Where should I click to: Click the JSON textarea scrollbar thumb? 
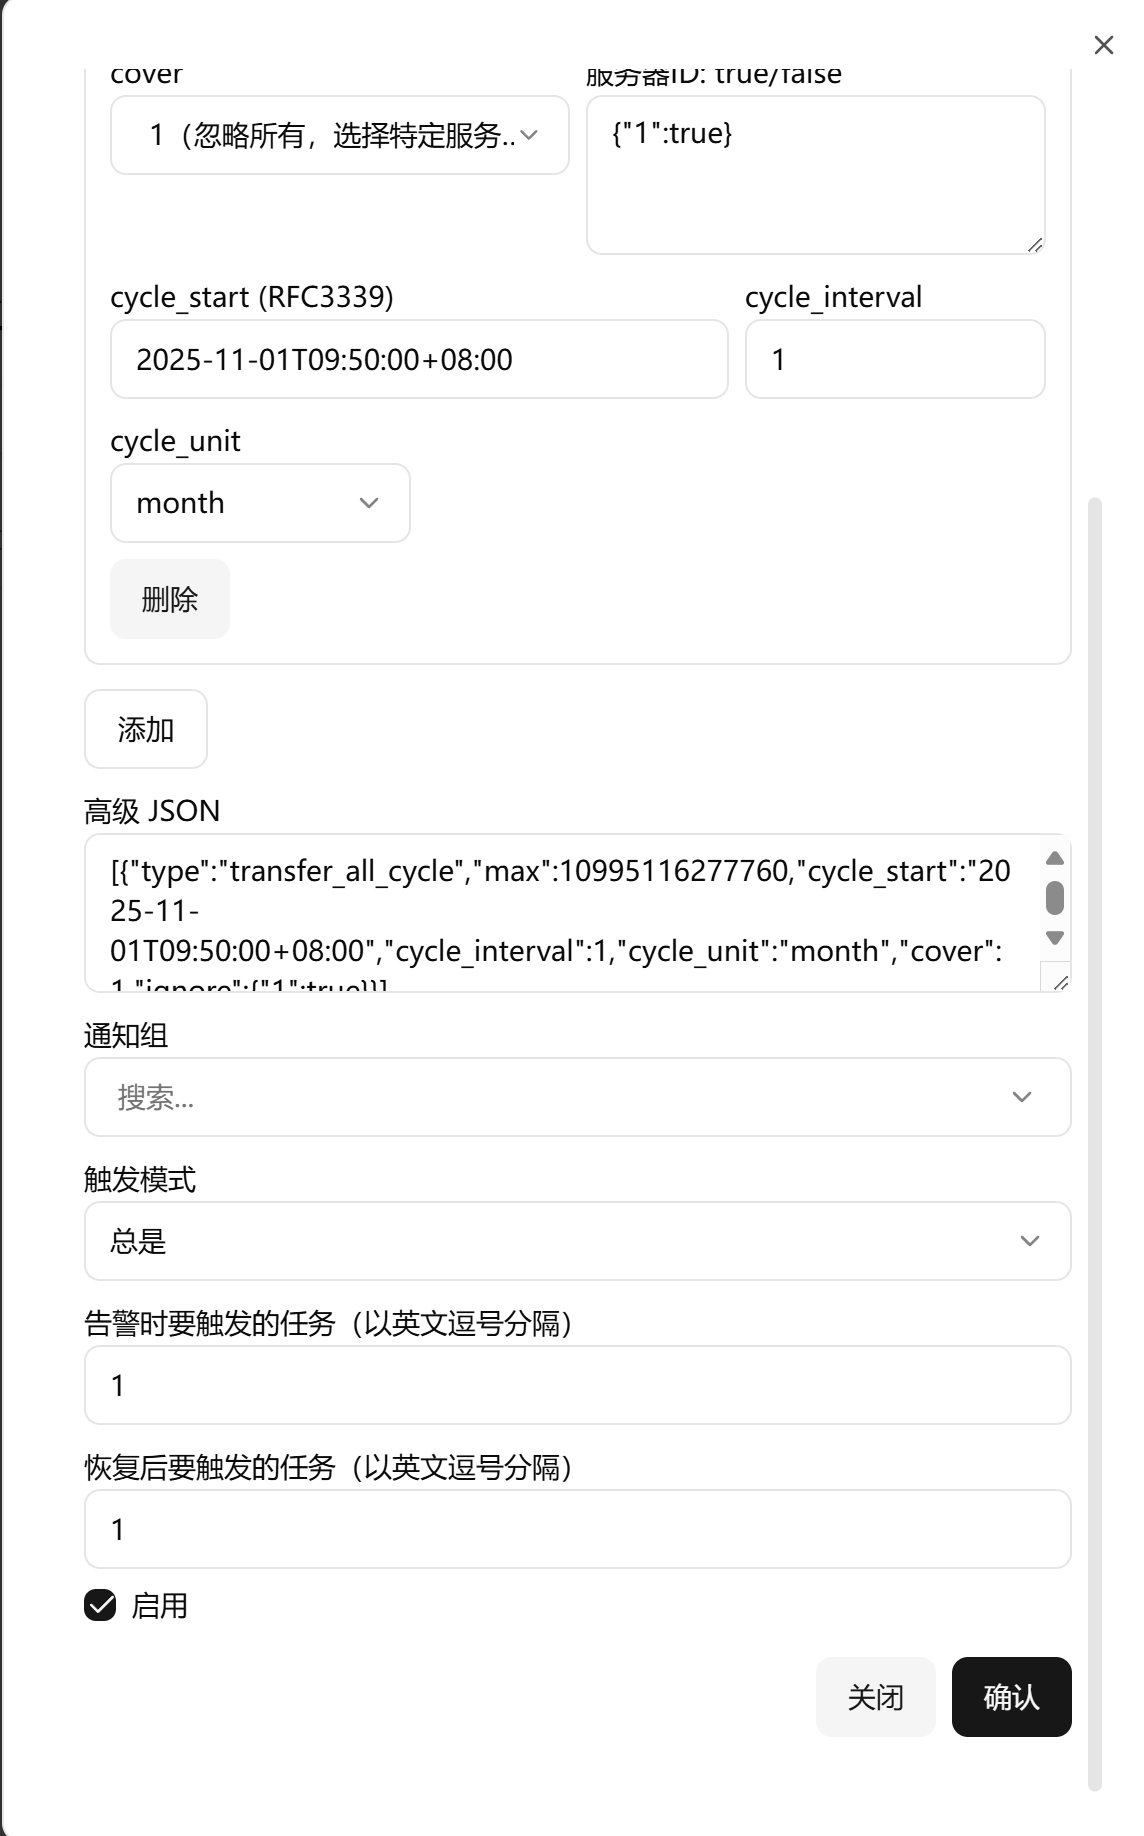(x=1052, y=898)
